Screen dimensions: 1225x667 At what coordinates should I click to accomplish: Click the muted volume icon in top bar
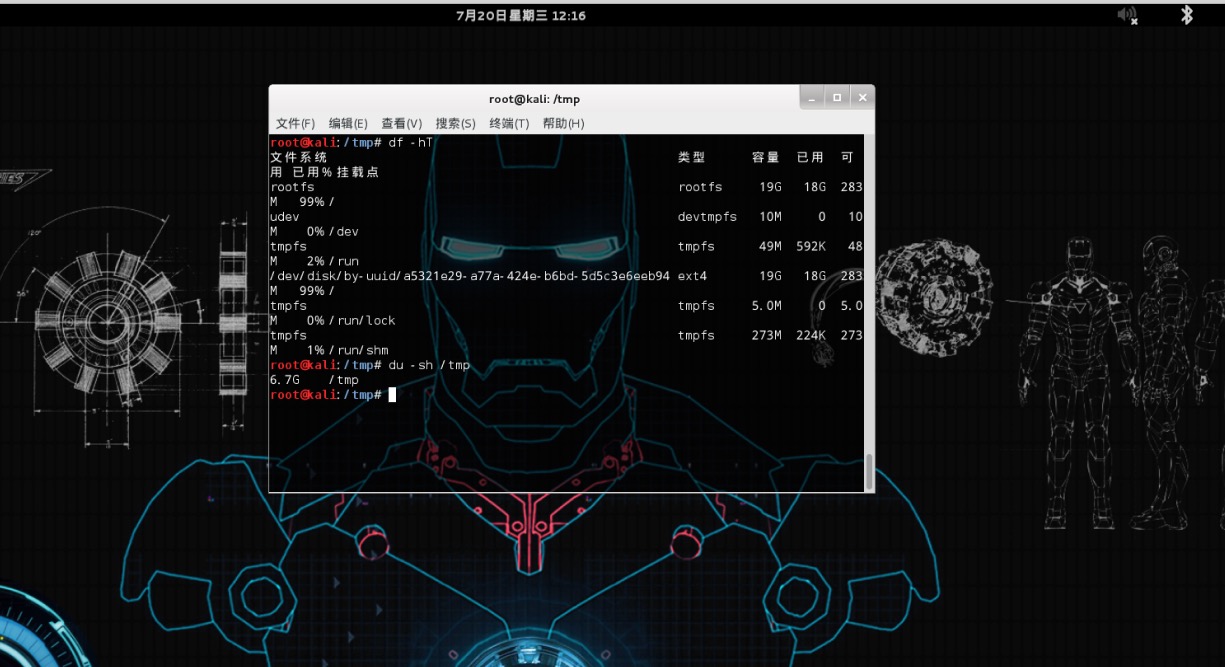coord(1128,15)
